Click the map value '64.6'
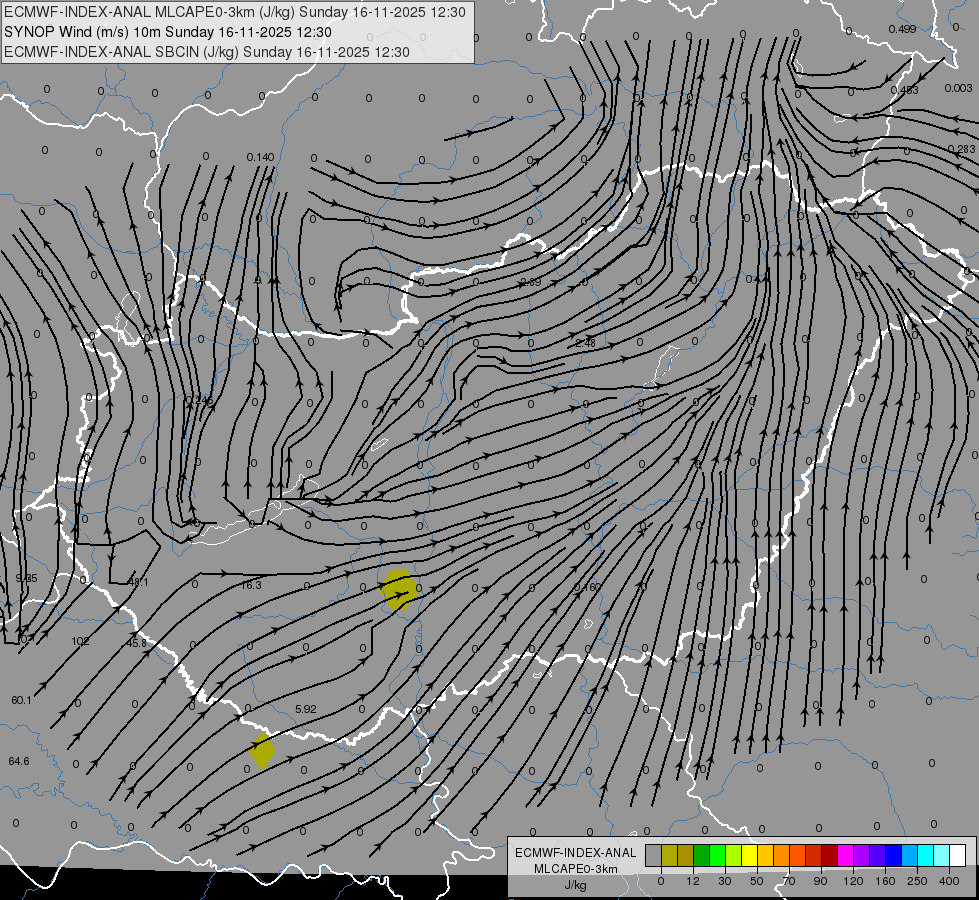 point(19,761)
